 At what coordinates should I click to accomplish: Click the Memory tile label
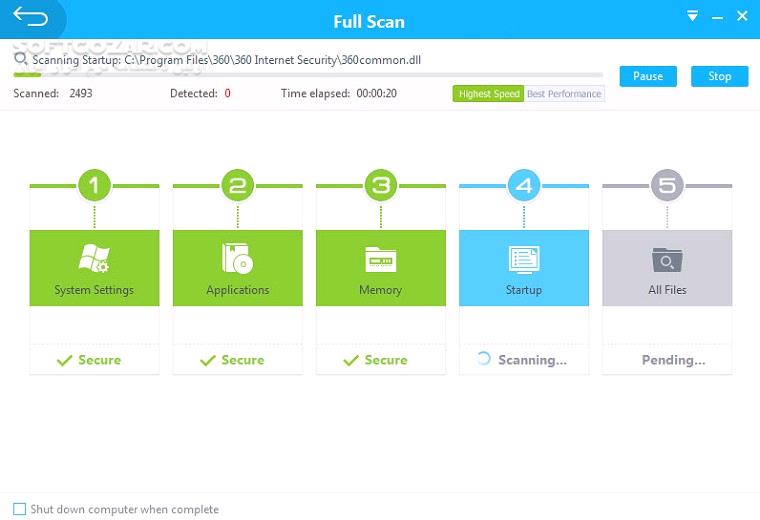(x=380, y=290)
